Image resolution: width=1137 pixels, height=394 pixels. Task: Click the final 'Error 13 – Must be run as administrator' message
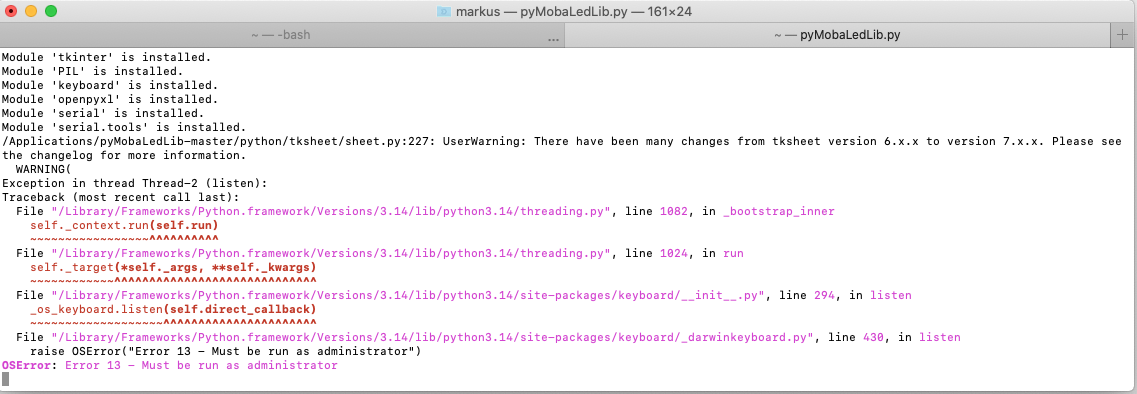[x=201, y=366]
